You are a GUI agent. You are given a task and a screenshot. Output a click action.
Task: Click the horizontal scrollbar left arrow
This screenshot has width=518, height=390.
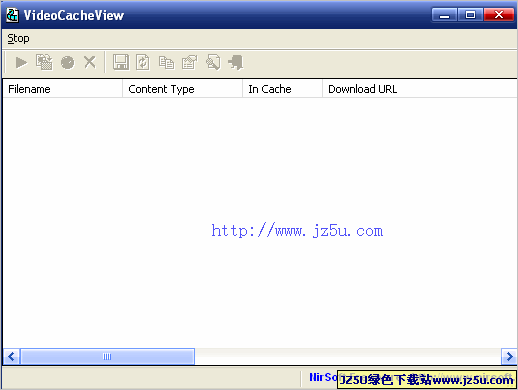(11, 357)
